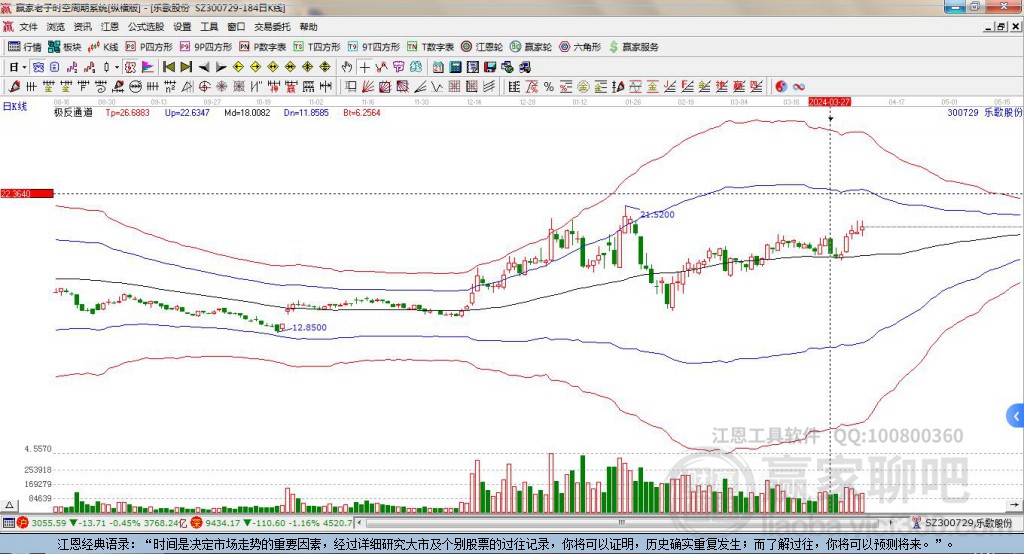Click the 21.5200 high price annotation
Screen dimensions: 1024x554
[x=657, y=214]
